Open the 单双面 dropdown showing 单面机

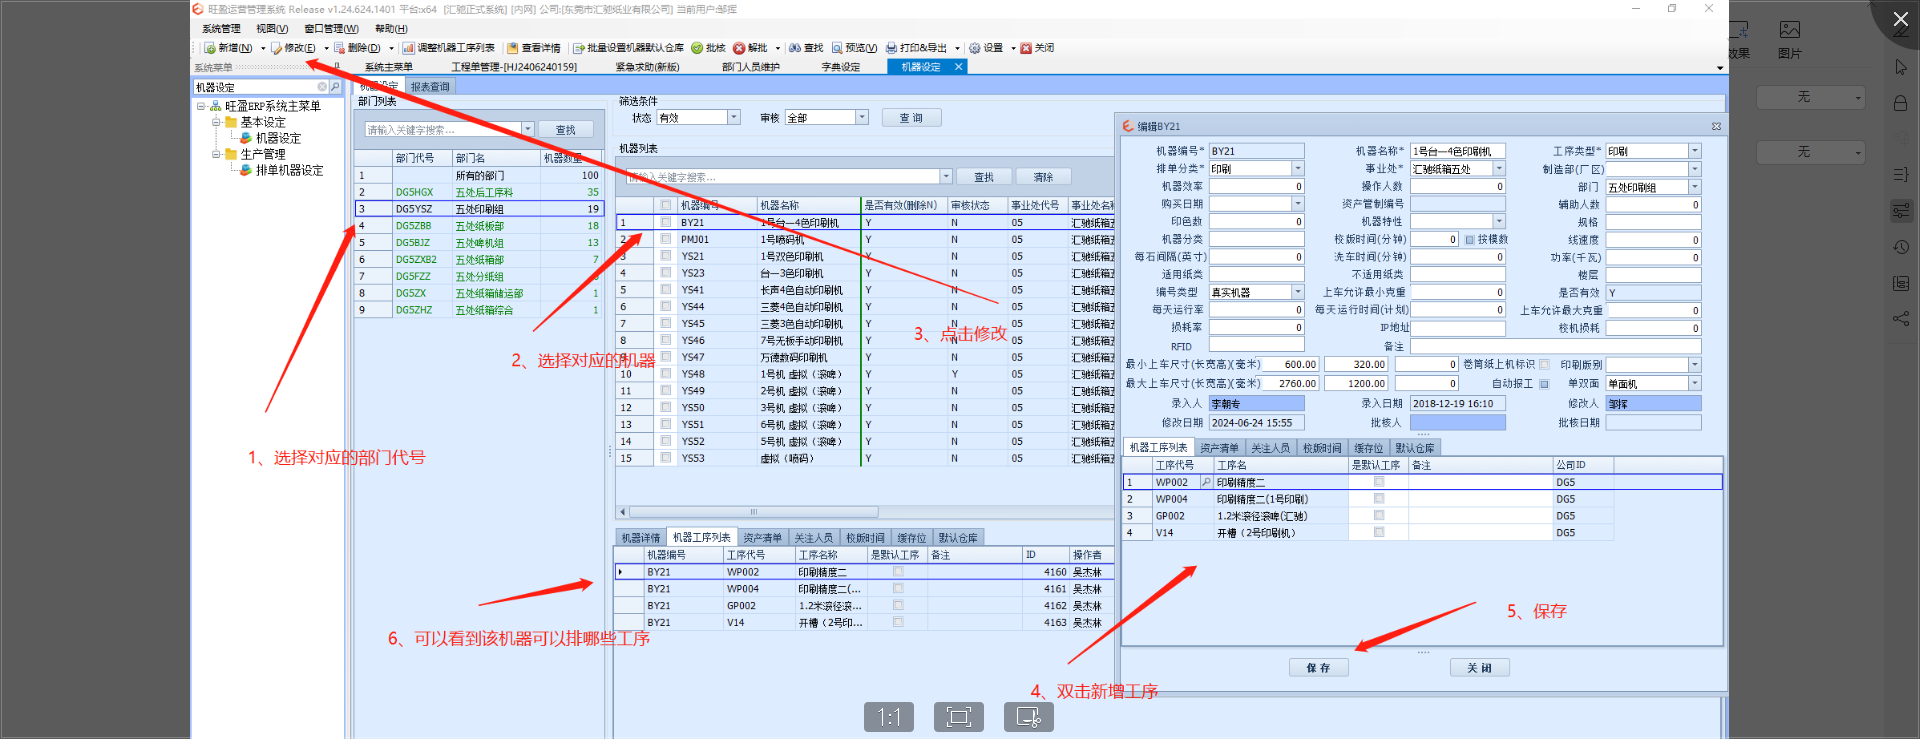click(1694, 384)
